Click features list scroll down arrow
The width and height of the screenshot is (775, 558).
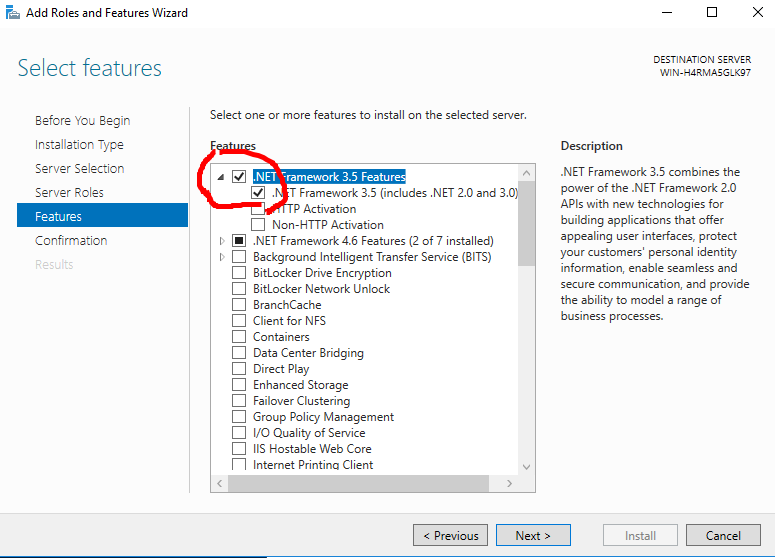(526, 467)
